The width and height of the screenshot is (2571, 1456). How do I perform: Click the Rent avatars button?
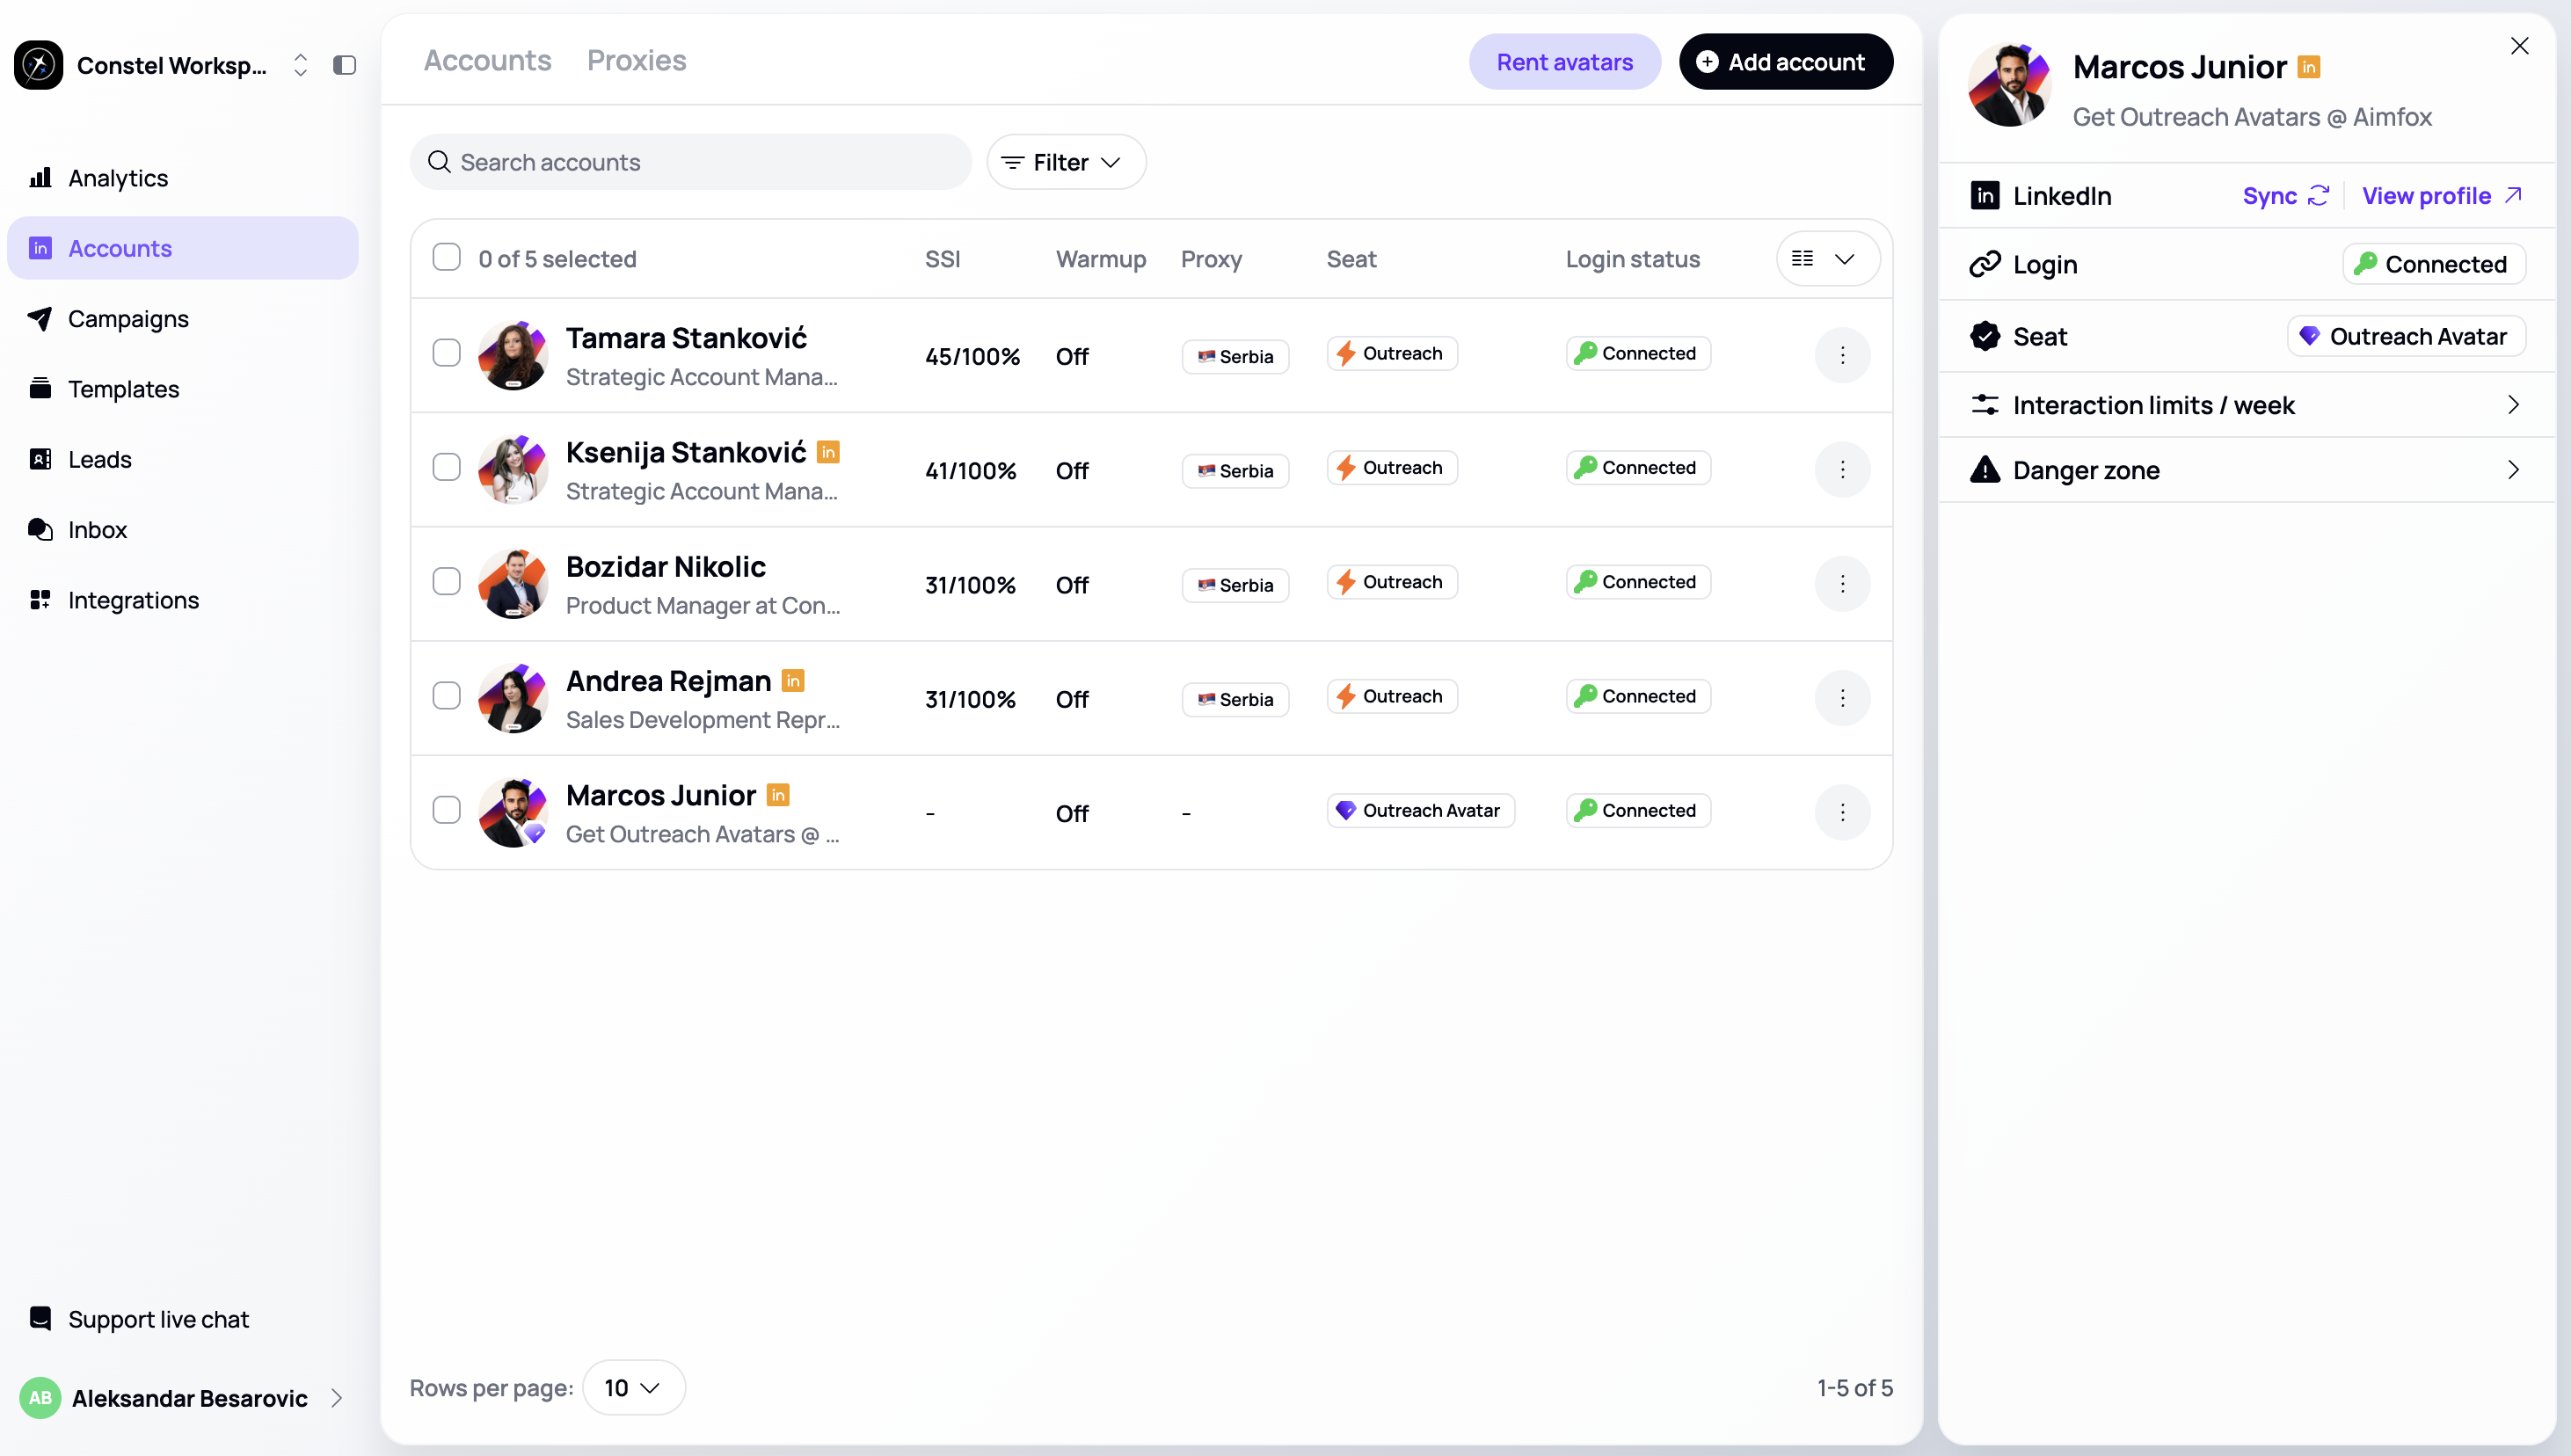point(1564,62)
